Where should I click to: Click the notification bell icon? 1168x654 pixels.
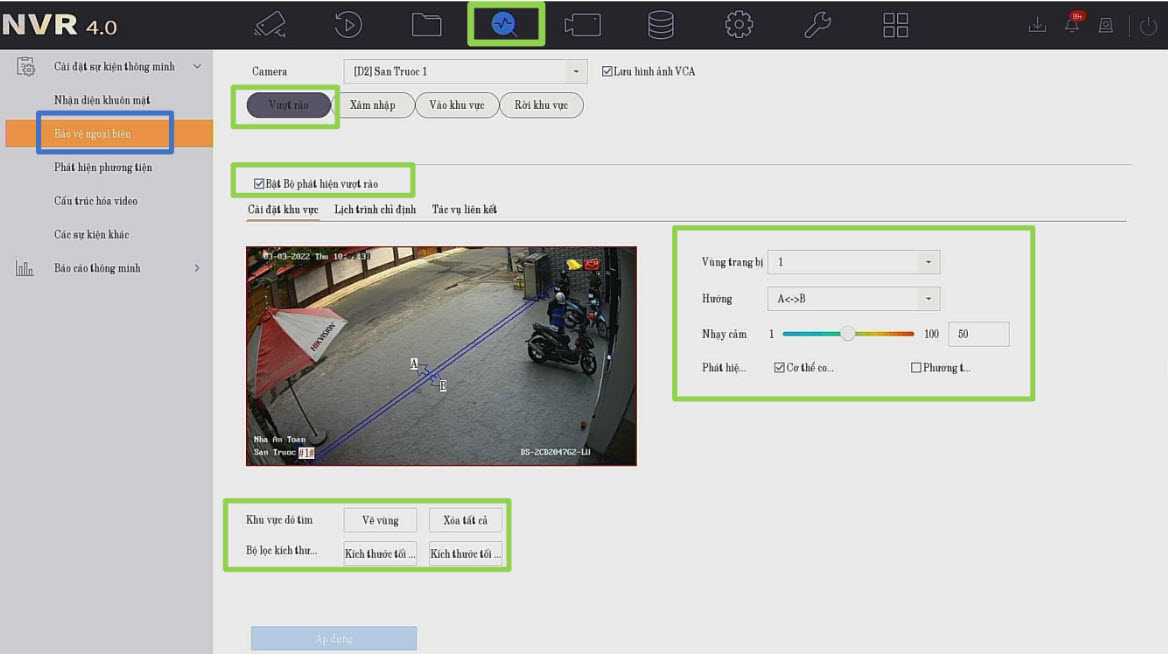(x=1072, y=26)
